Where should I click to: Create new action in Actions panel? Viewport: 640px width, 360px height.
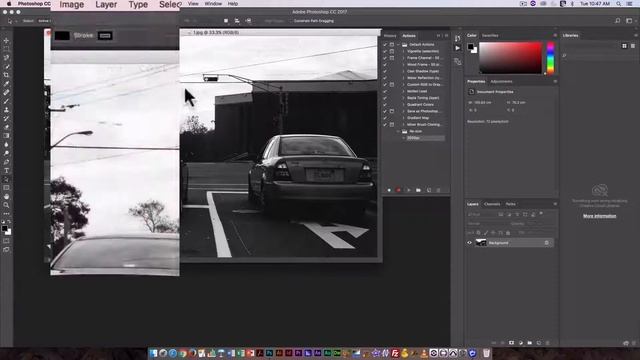click(429, 190)
